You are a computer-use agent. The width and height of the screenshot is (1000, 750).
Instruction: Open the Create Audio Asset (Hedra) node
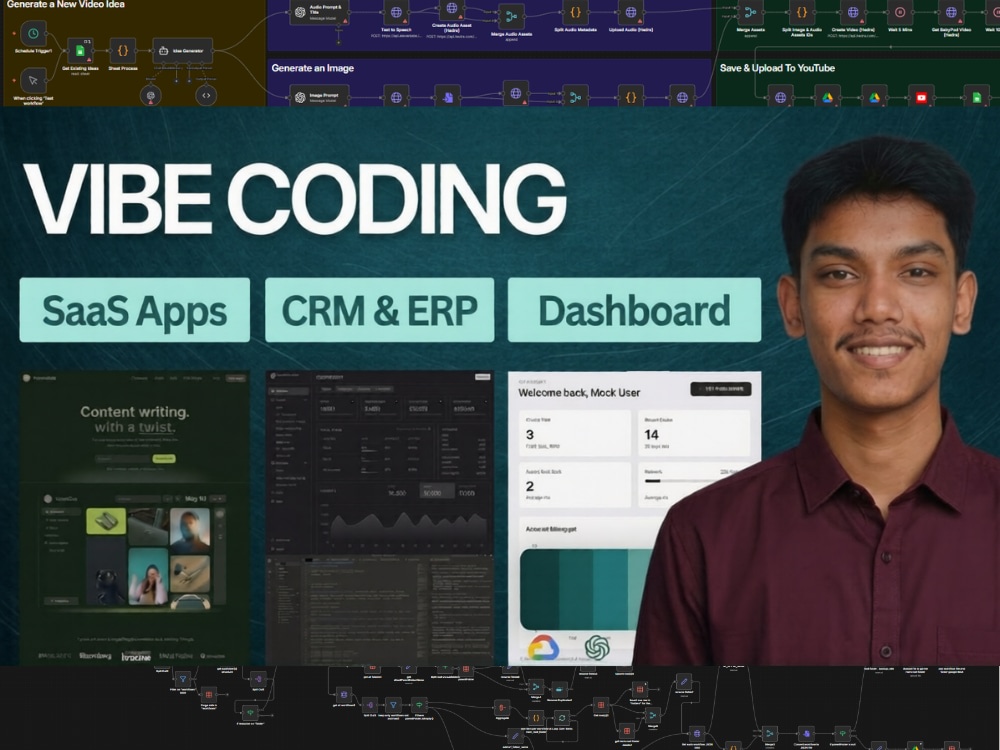pos(452,9)
